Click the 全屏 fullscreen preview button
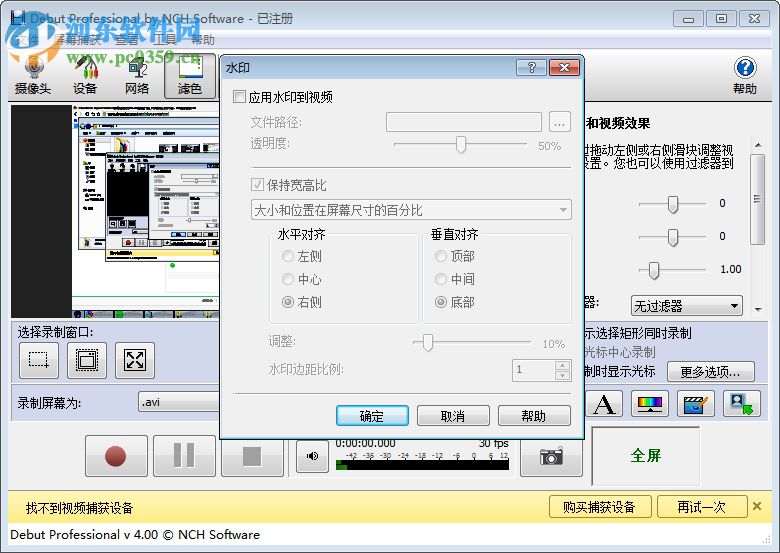The height and width of the screenshot is (553, 780). point(646,455)
